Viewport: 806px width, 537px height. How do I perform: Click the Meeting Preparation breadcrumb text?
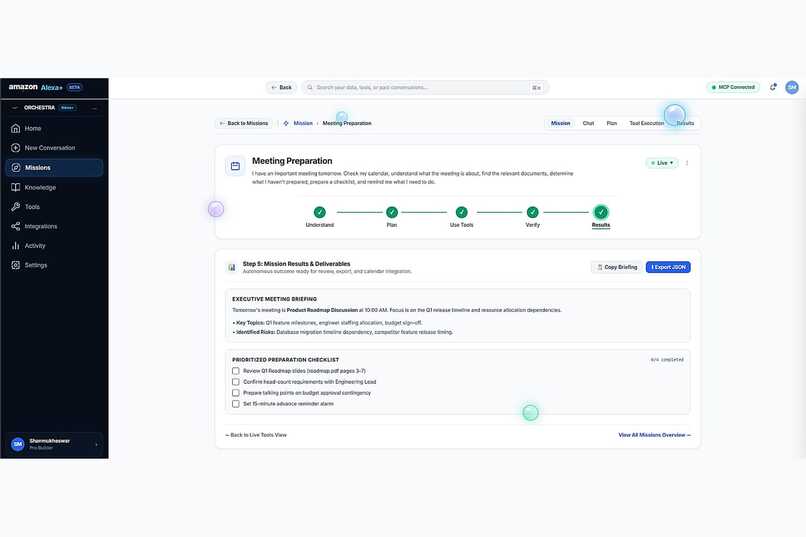[x=347, y=123]
